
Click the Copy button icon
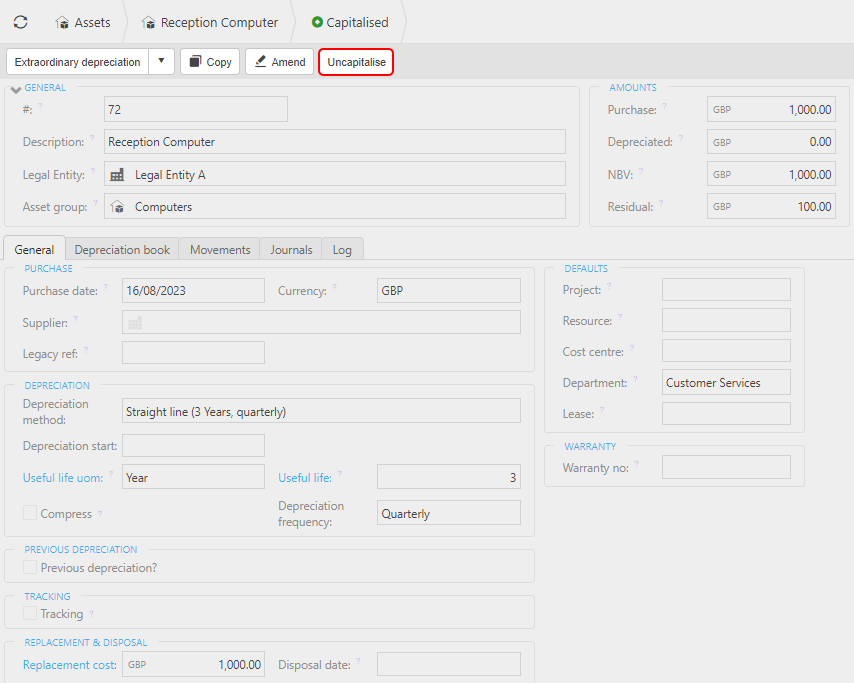coord(195,62)
